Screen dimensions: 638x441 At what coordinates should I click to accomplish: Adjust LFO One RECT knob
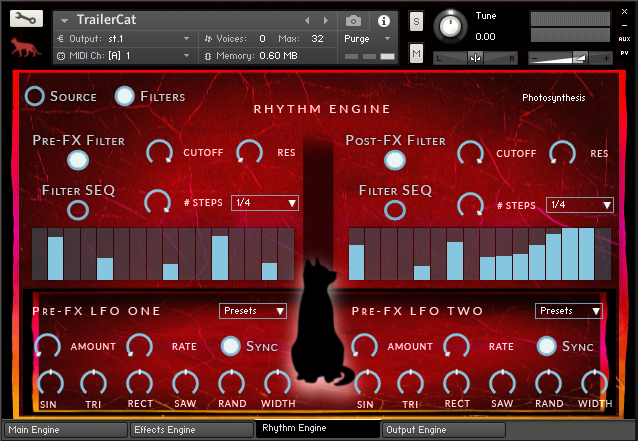[140, 383]
